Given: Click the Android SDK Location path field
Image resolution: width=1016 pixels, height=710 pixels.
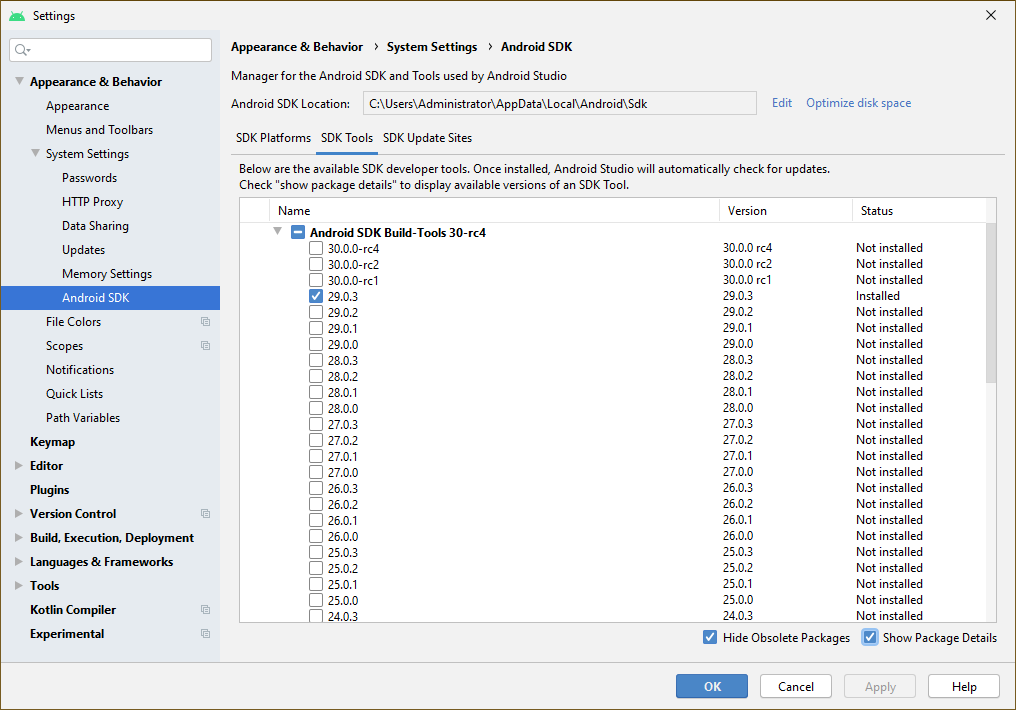Looking at the screenshot, I should coord(559,103).
